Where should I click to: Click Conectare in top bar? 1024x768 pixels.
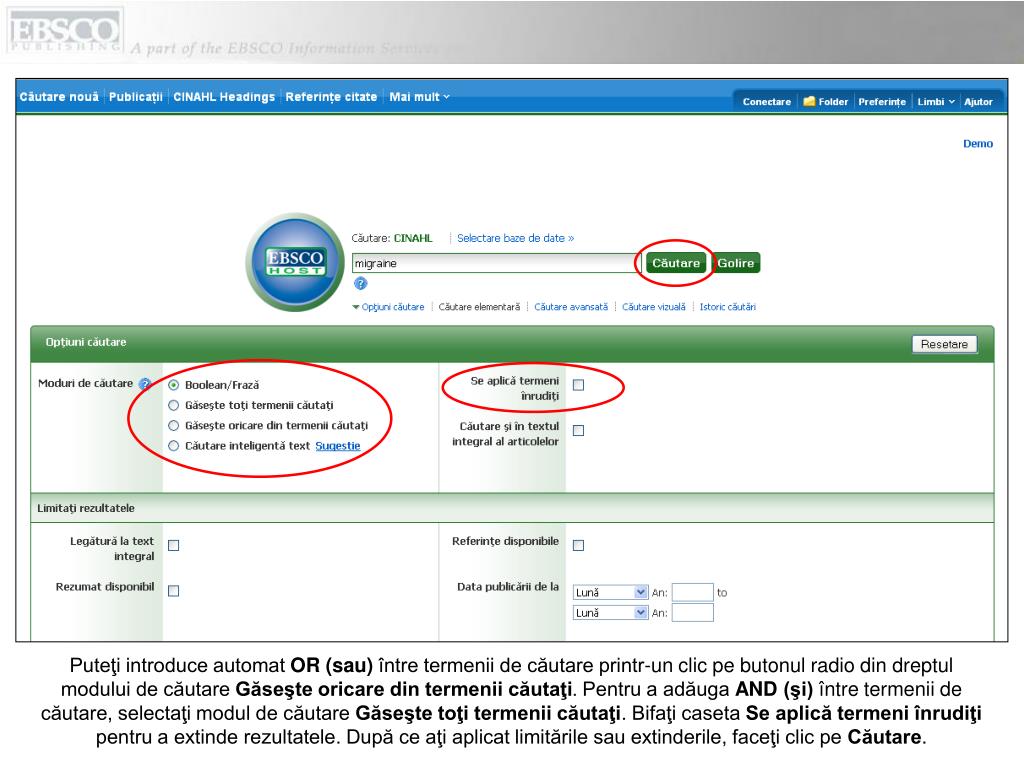767,101
